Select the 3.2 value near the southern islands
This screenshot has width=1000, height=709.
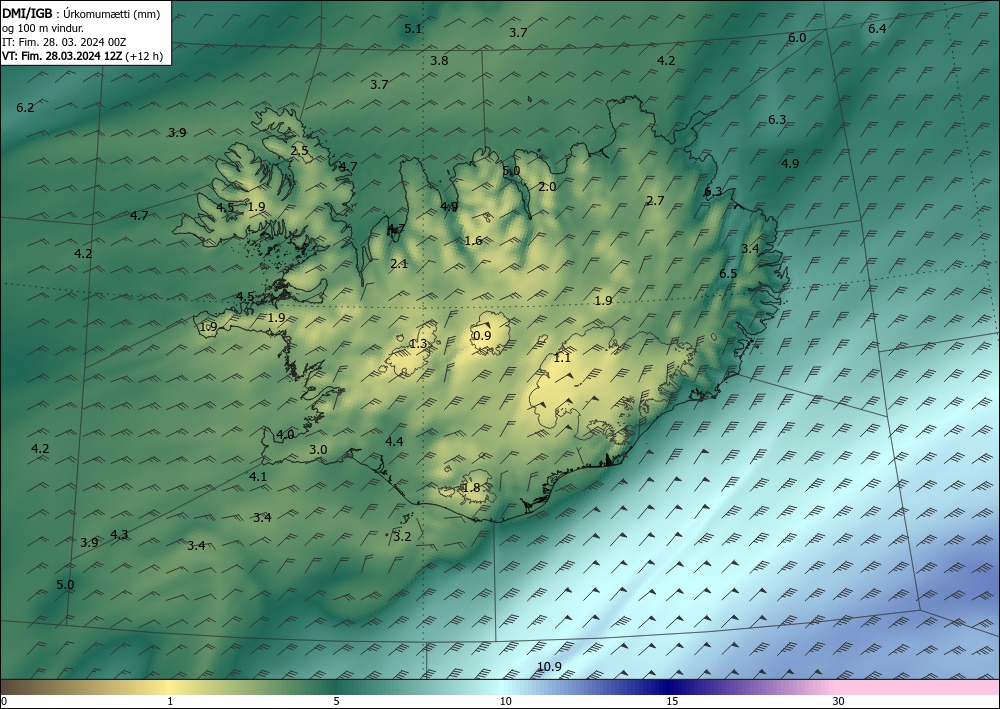coord(402,537)
